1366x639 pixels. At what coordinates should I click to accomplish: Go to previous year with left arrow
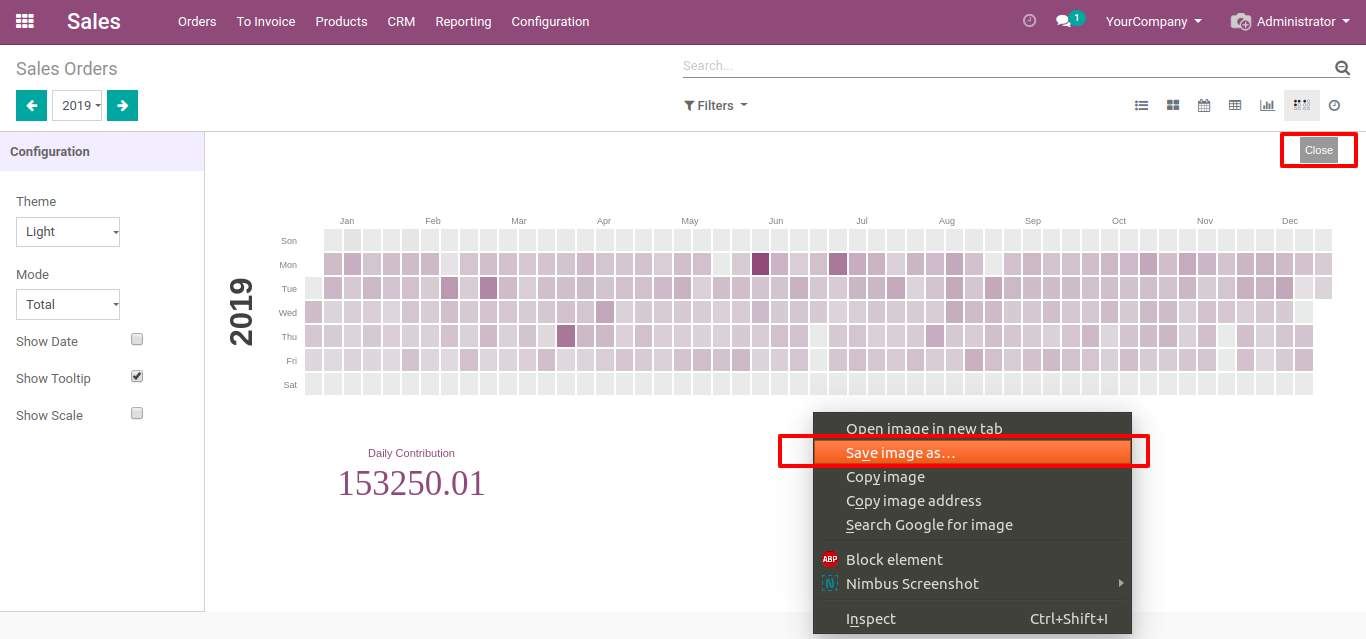click(x=31, y=105)
